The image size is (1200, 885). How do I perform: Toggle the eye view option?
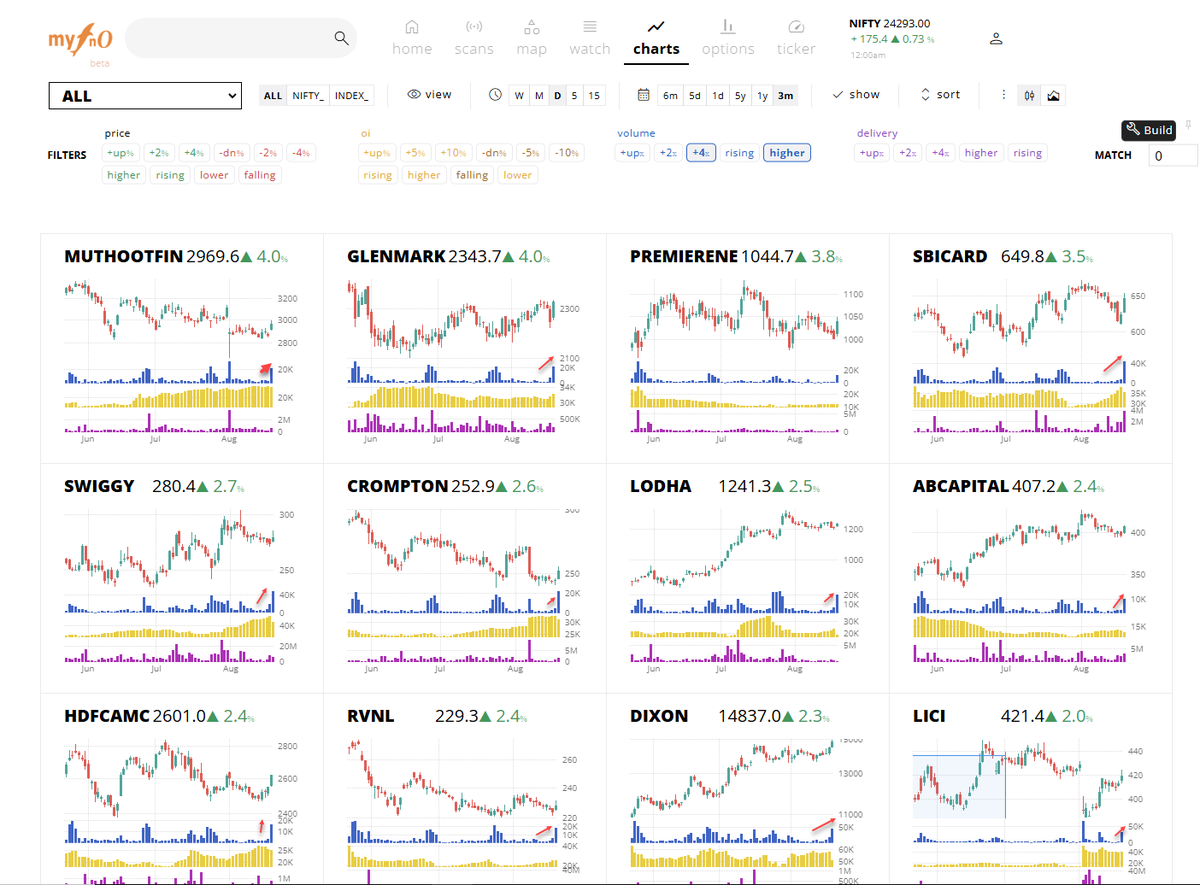tap(430, 95)
